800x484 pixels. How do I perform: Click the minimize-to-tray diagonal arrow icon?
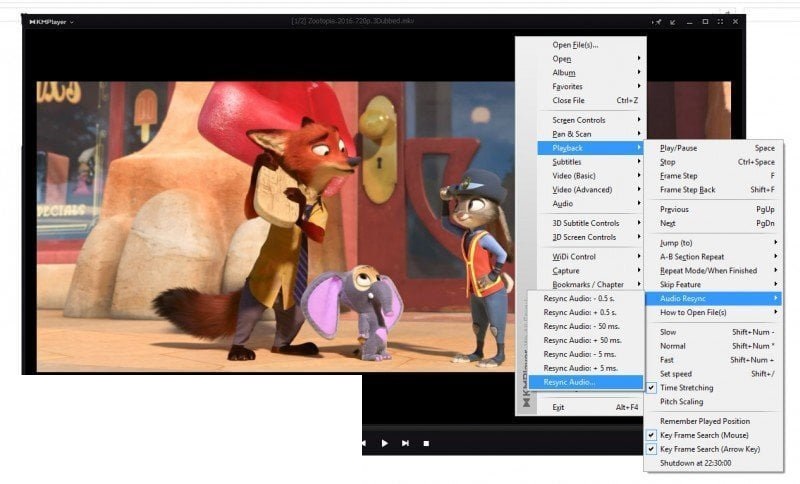673,22
